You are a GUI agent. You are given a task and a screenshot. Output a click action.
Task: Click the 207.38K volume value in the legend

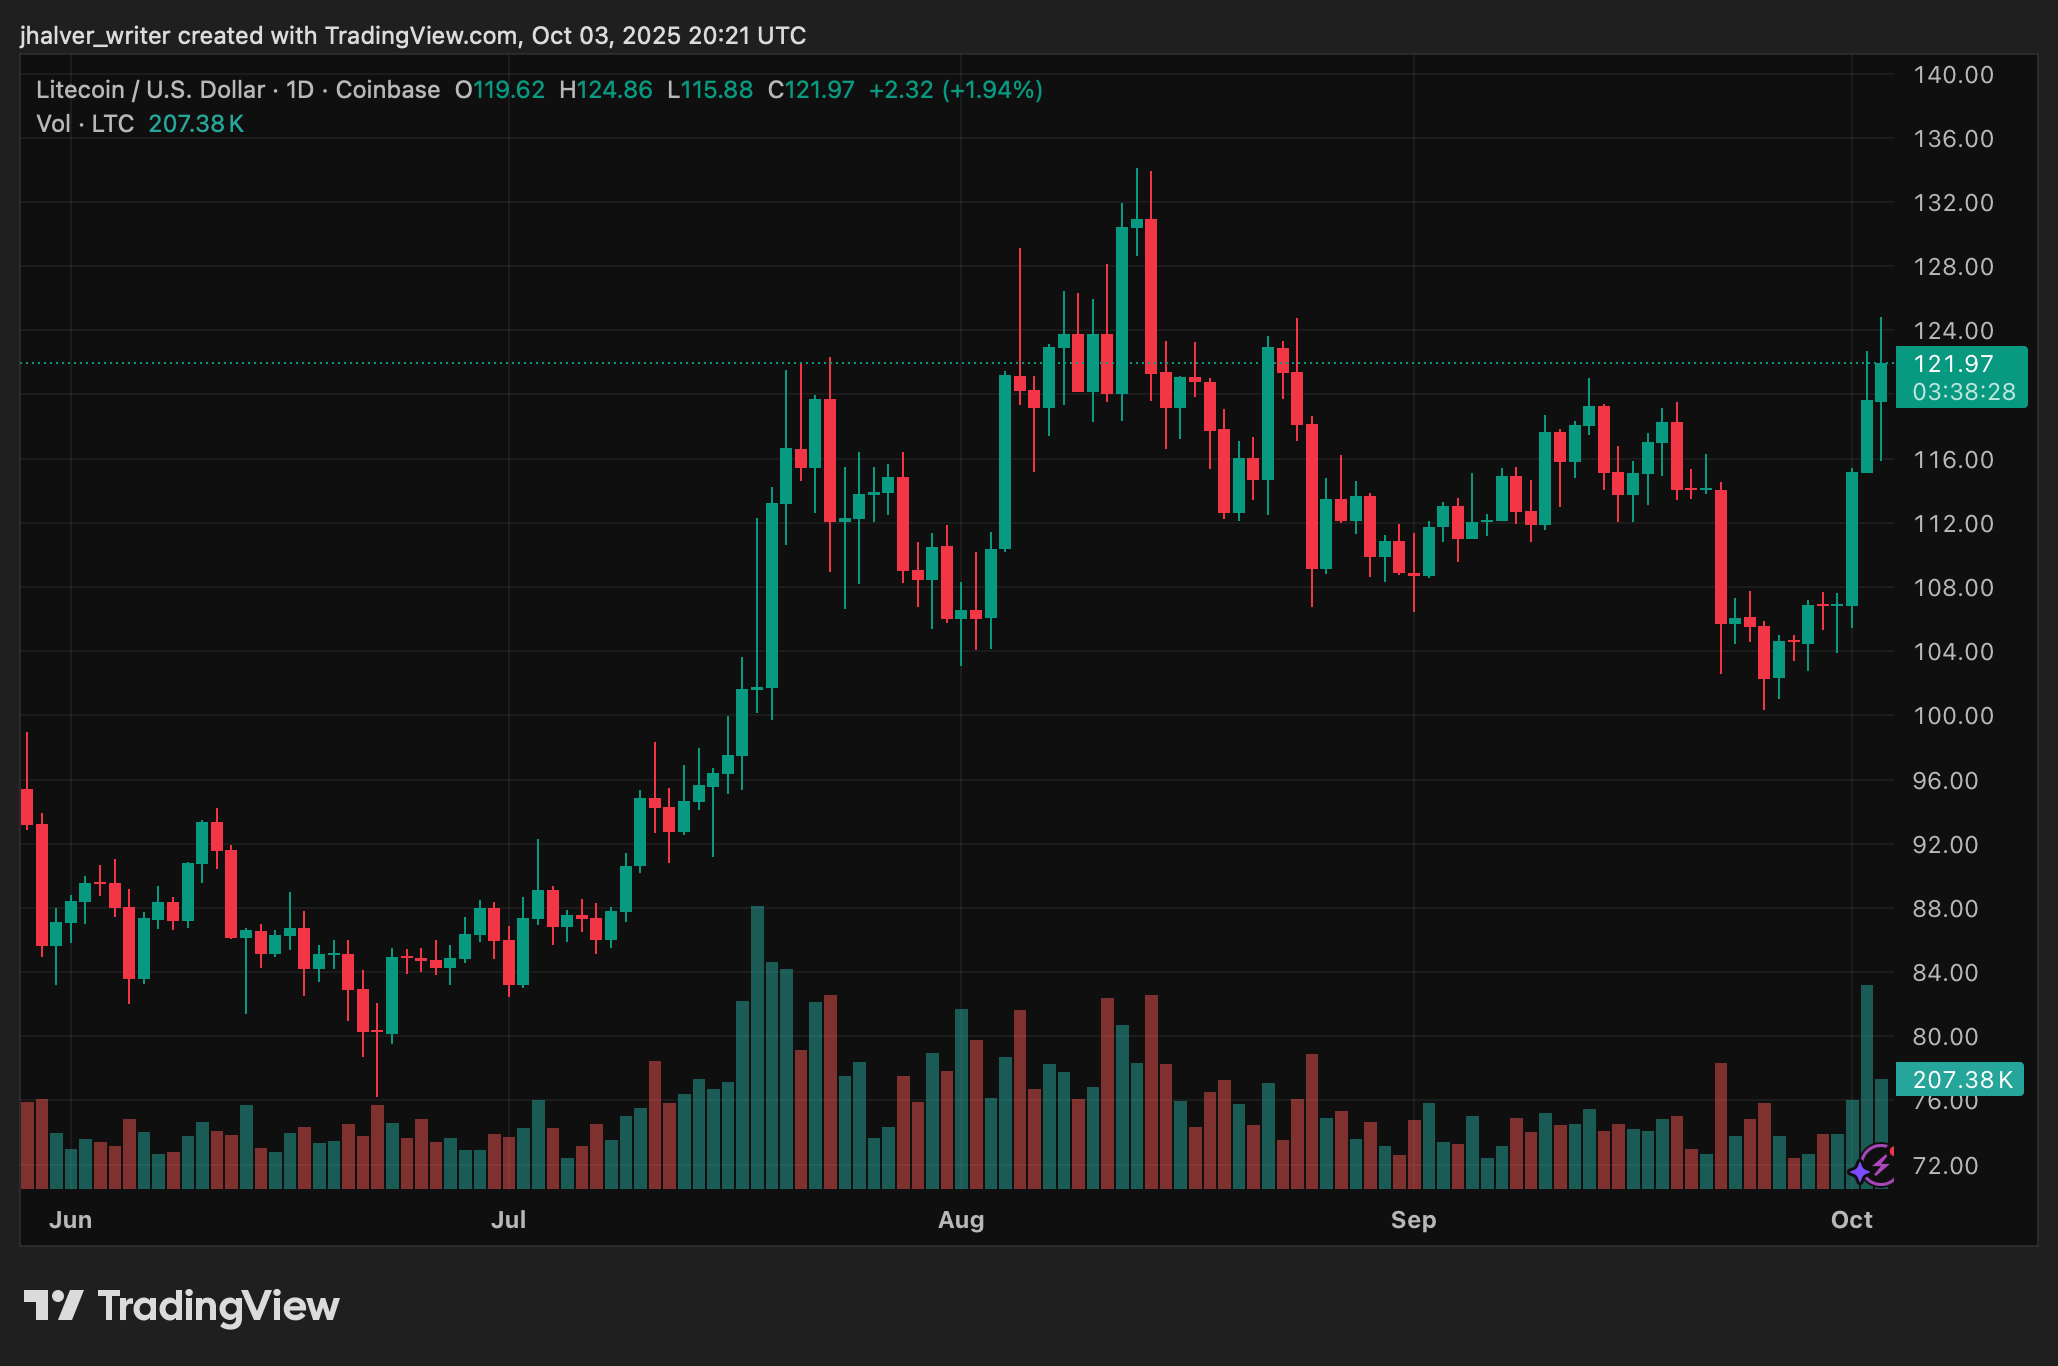click(196, 124)
